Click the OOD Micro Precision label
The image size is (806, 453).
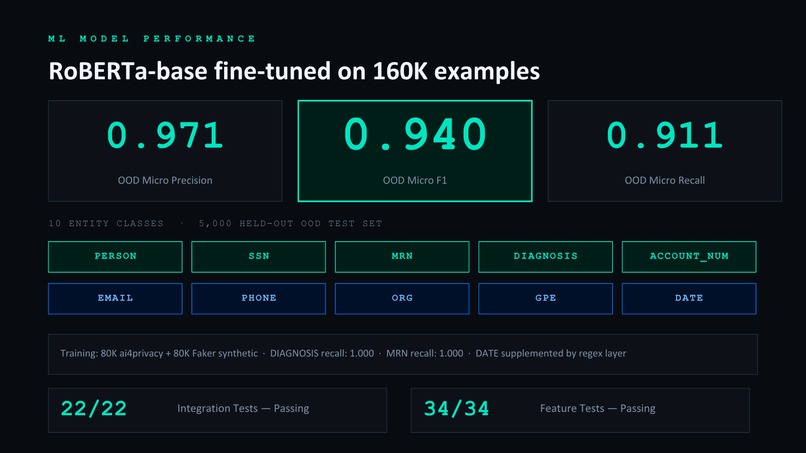click(x=165, y=180)
